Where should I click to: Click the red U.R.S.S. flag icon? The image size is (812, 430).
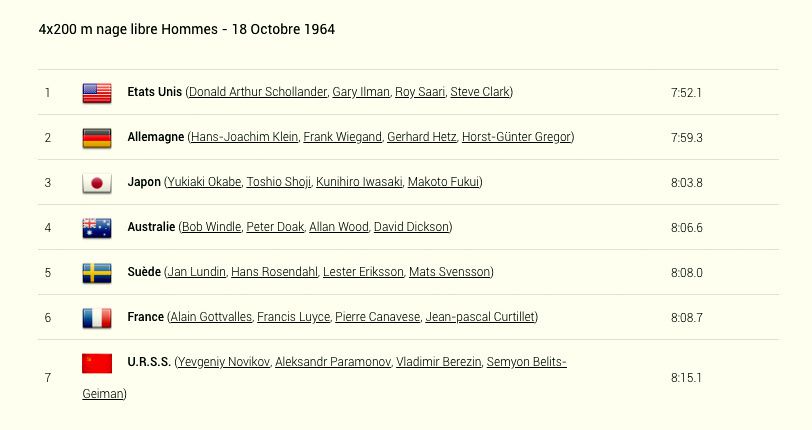(97, 363)
